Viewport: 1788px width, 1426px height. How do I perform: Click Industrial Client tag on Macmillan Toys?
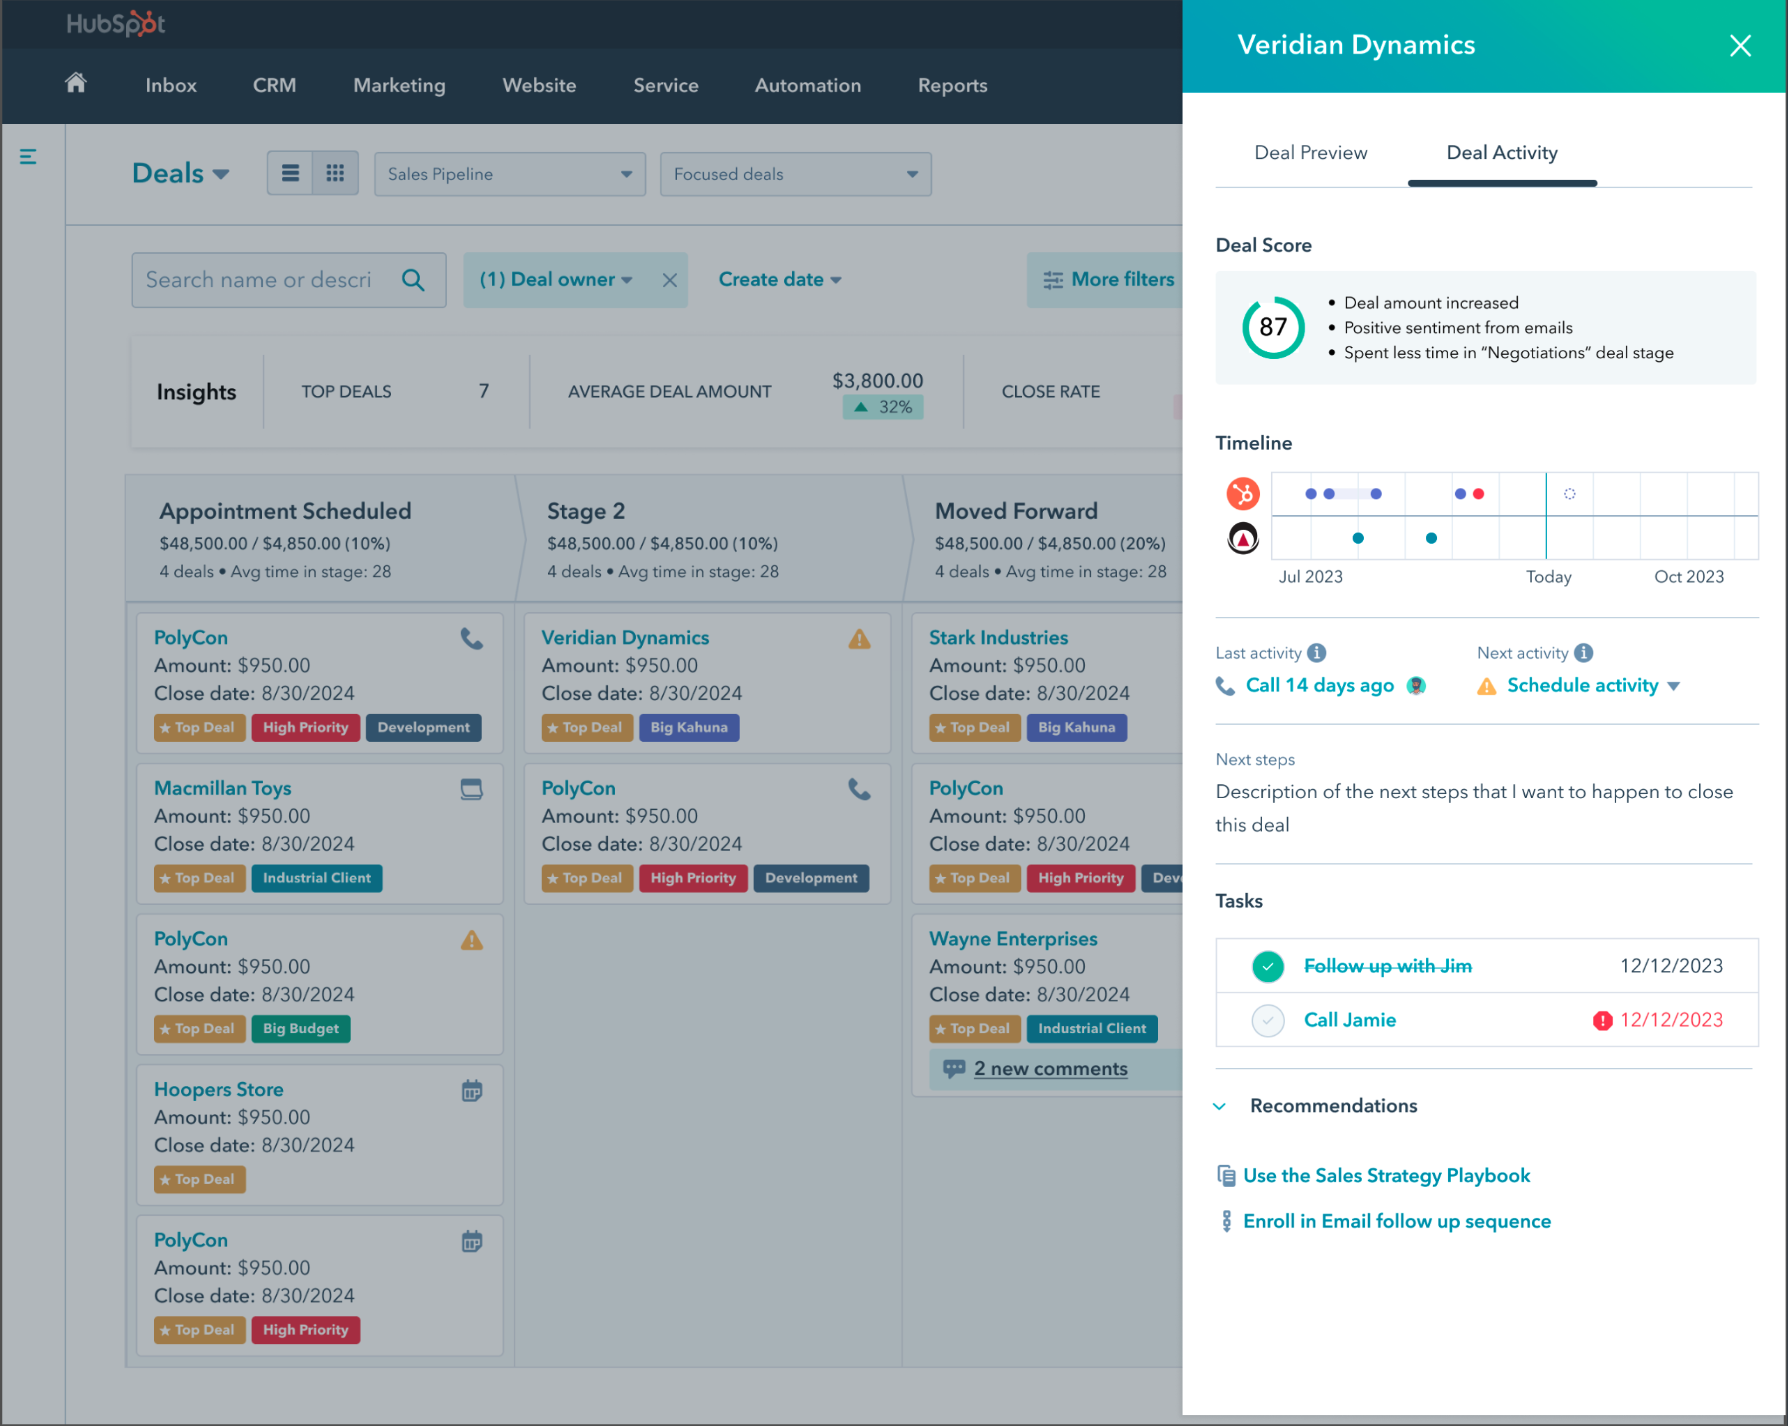click(x=317, y=878)
